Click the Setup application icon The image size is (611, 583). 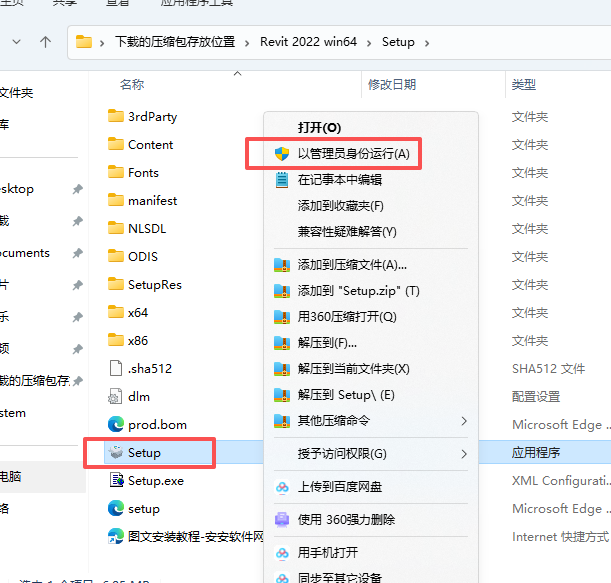[116, 452]
